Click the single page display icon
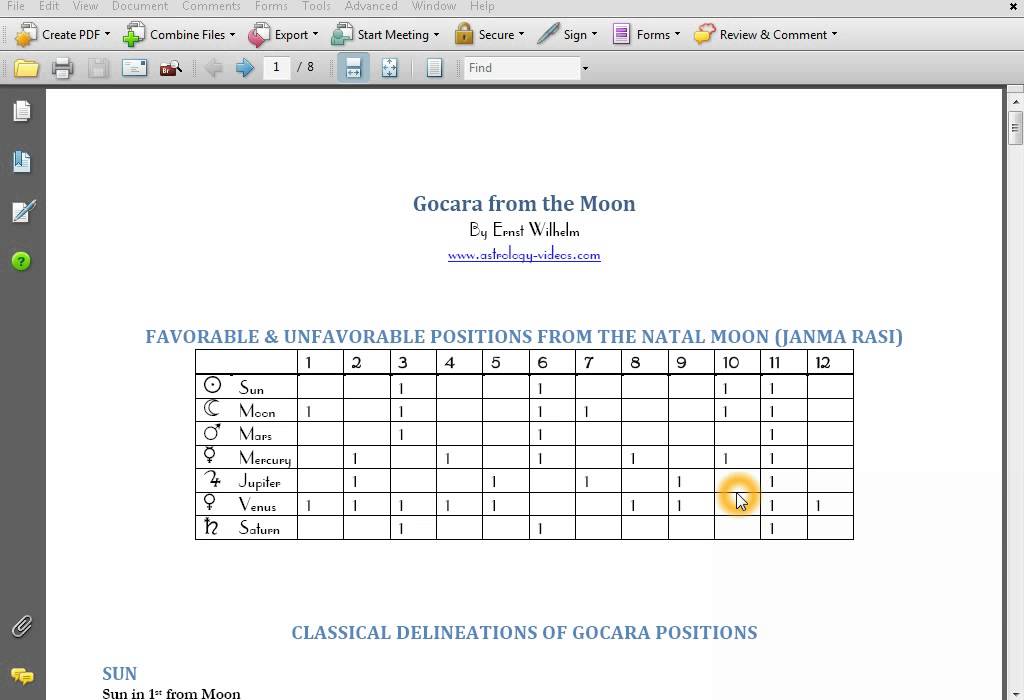This screenshot has width=1024, height=700. coord(434,68)
